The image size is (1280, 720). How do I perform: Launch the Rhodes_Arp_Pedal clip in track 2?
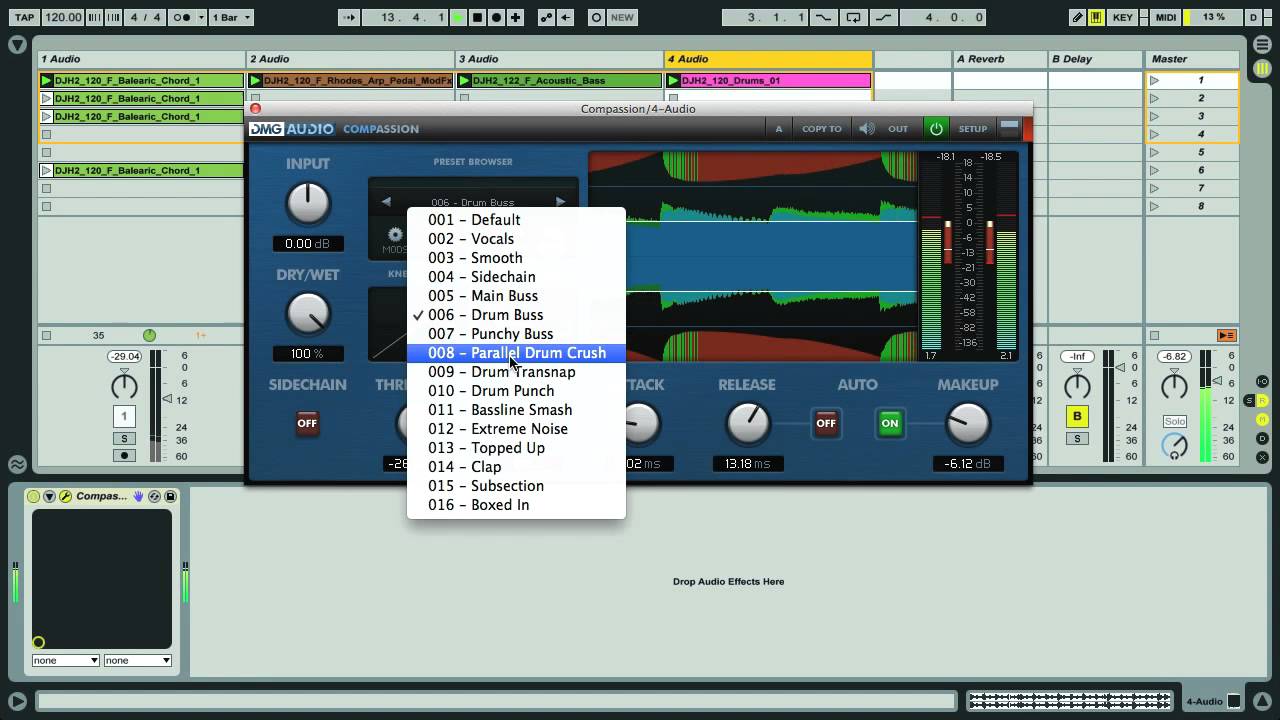click(x=255, y=80)
